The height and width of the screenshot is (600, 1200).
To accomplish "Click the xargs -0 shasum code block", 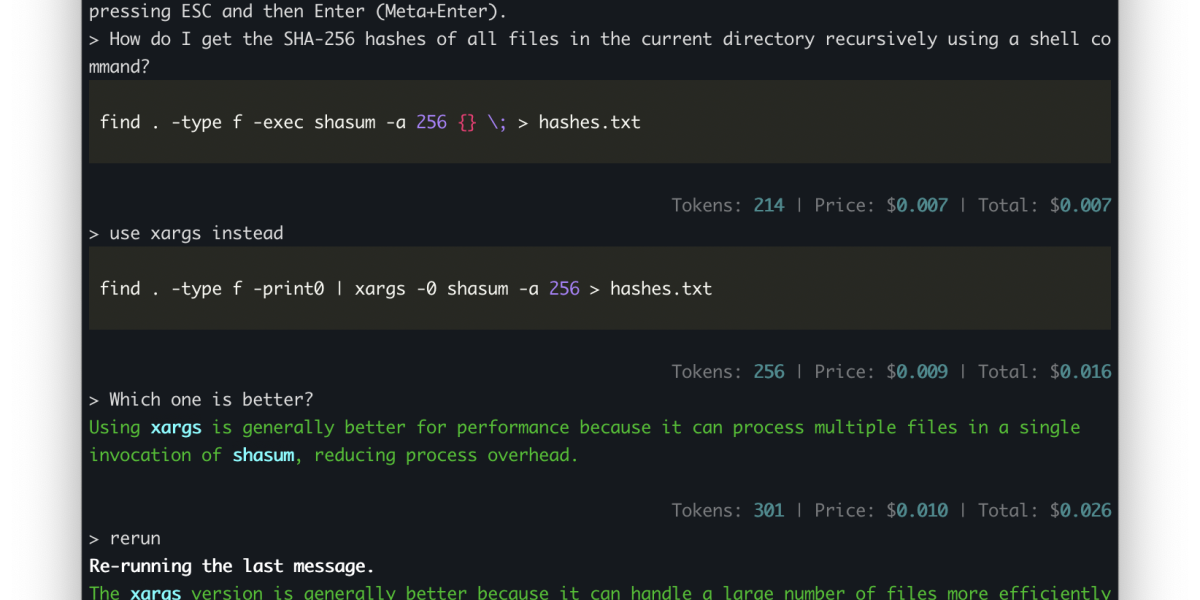I will click(x=599, y=288).
